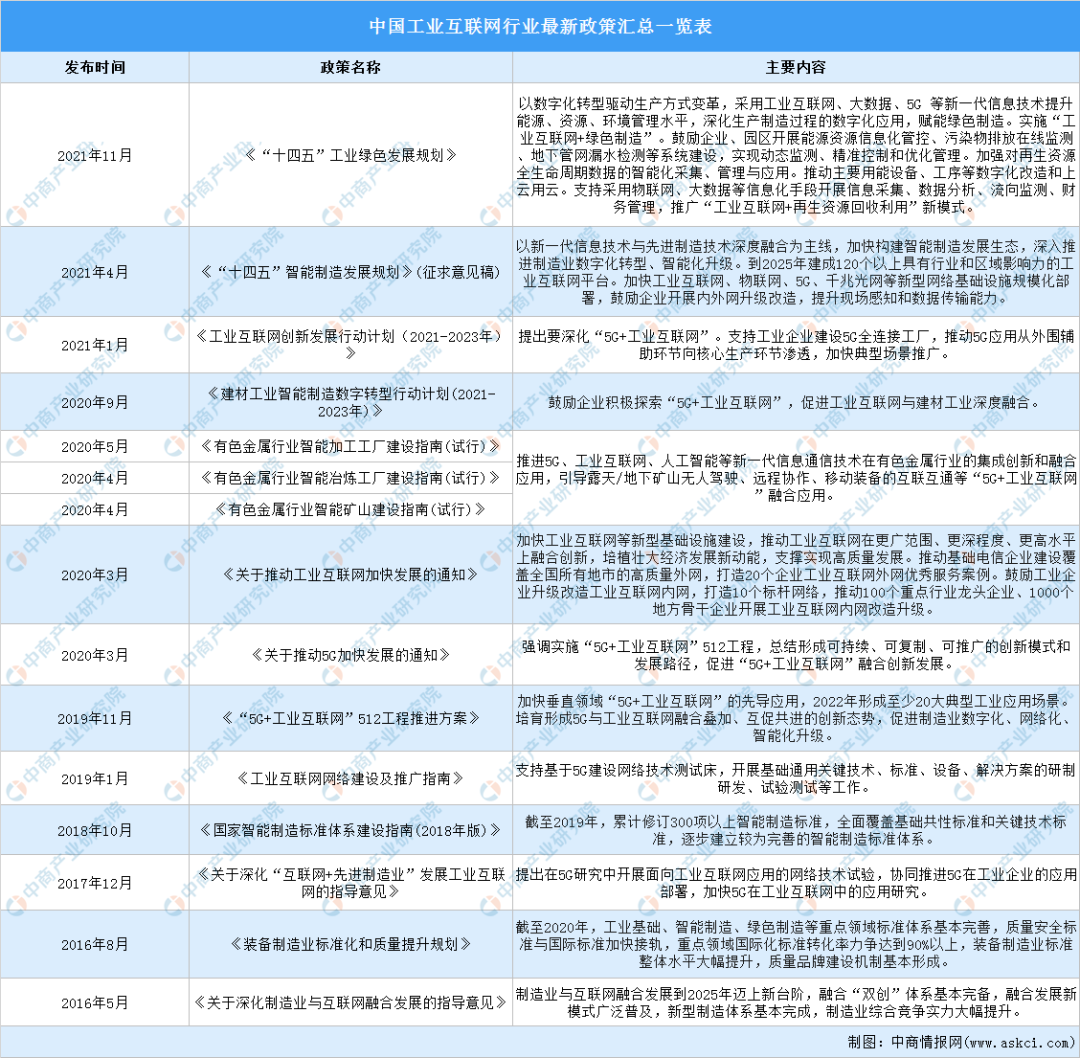This screenshot has width=1080, height=1058.
Task: Click the 2021年1月 date cell
Action: tap(94, 345)
